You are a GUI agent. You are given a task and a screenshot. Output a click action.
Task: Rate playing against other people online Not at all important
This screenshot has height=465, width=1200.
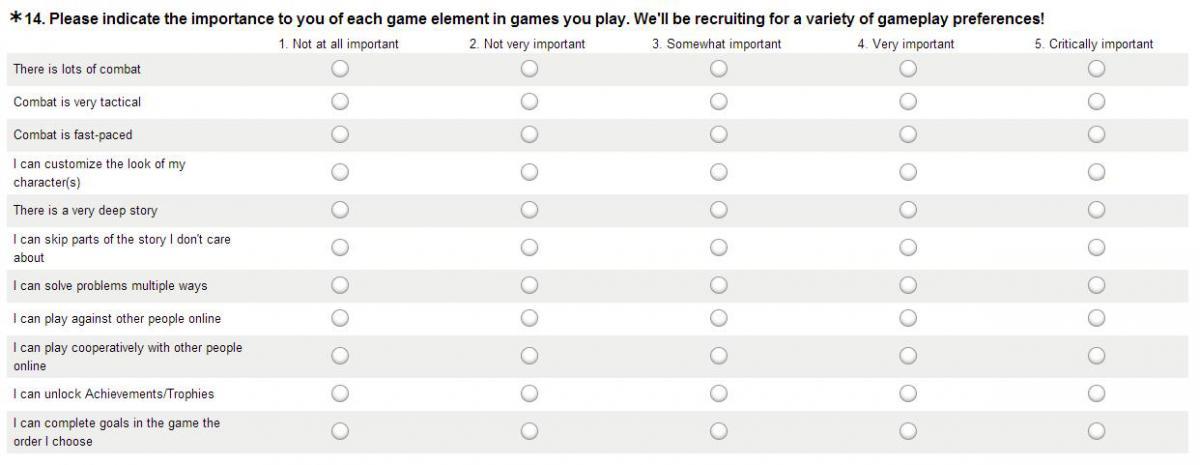(340, 318)
